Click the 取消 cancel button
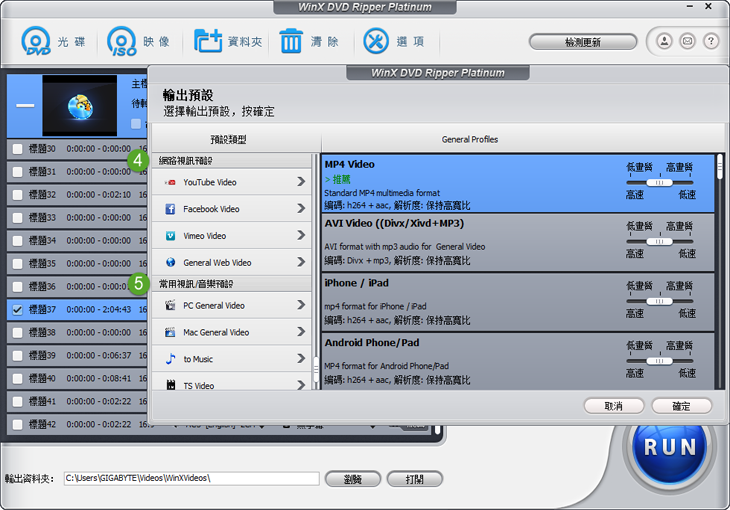The height and width of the screenshot is (510, 730). coord(613,406)
